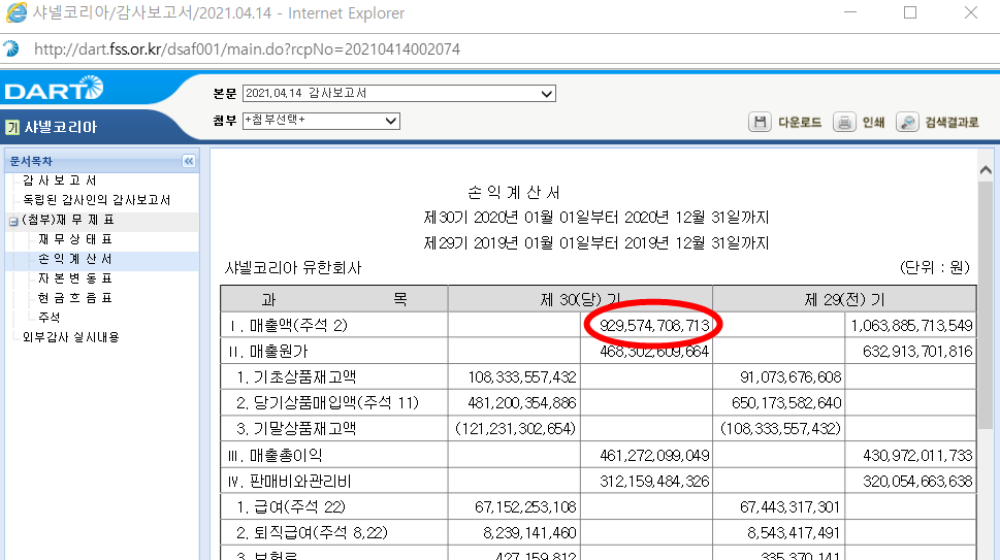Click the address bar URL
This screenshot has width=1000, height=560.
[247, 49]
